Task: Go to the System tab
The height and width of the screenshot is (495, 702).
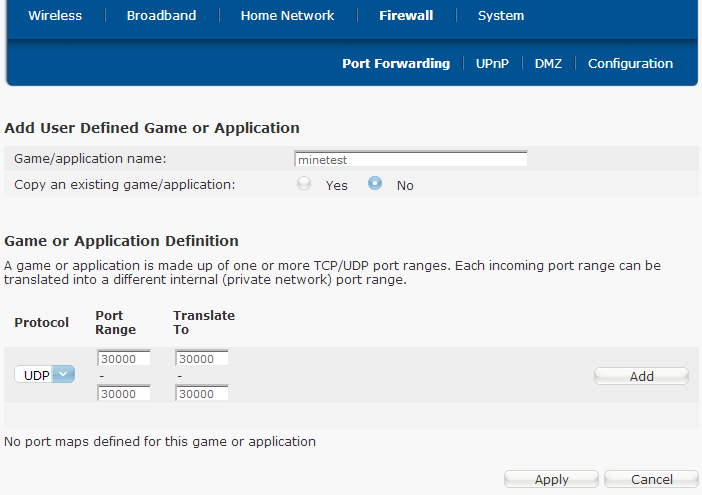Action: pos(500,16)
